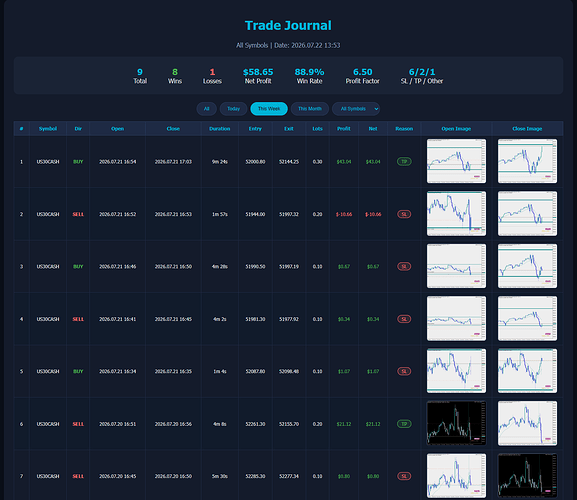Sort by the Symbol column header

48,129
